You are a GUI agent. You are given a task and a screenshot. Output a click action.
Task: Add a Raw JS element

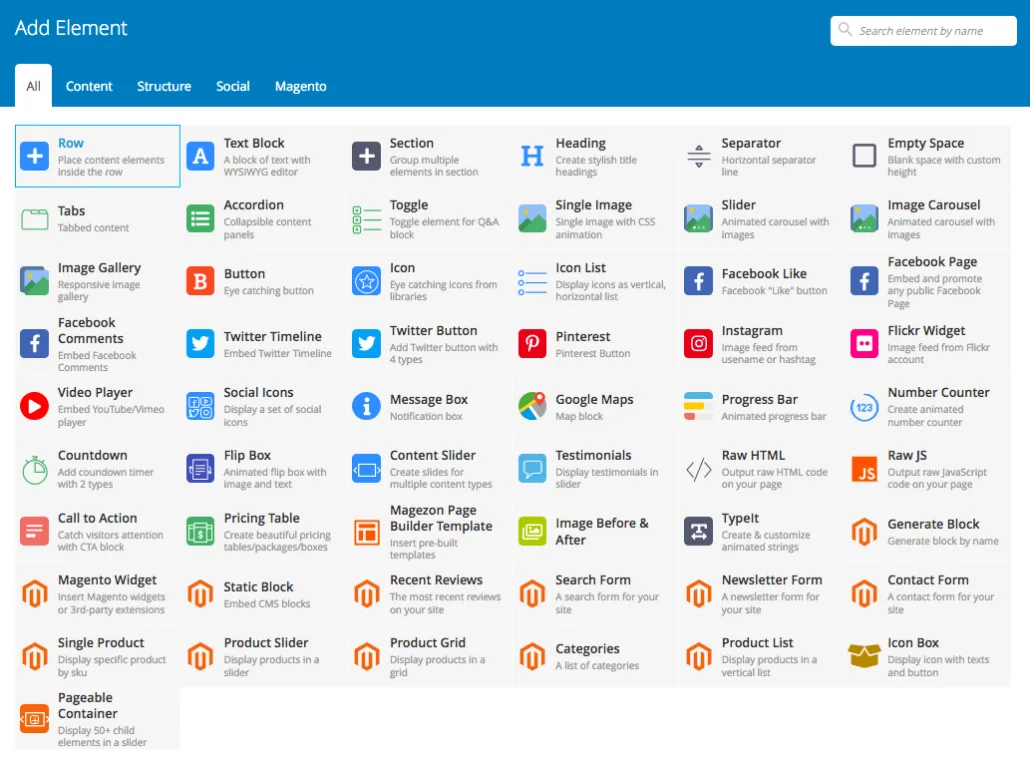(925, 467)
